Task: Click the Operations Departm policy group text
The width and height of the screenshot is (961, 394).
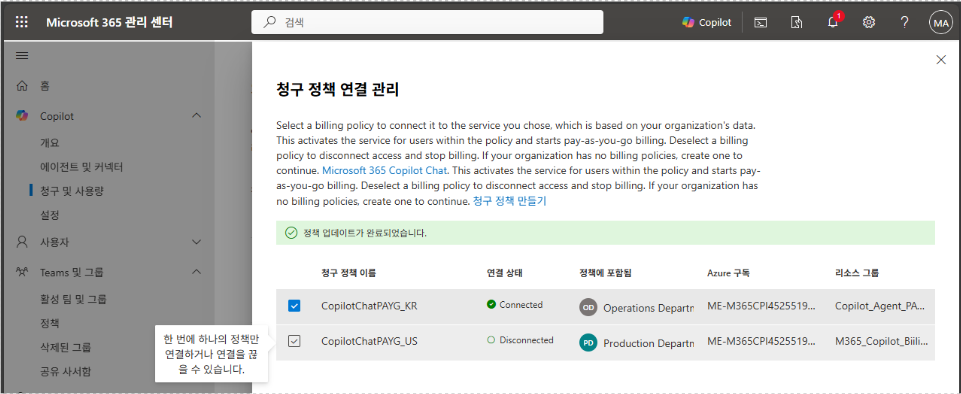Action: point(648,308)
